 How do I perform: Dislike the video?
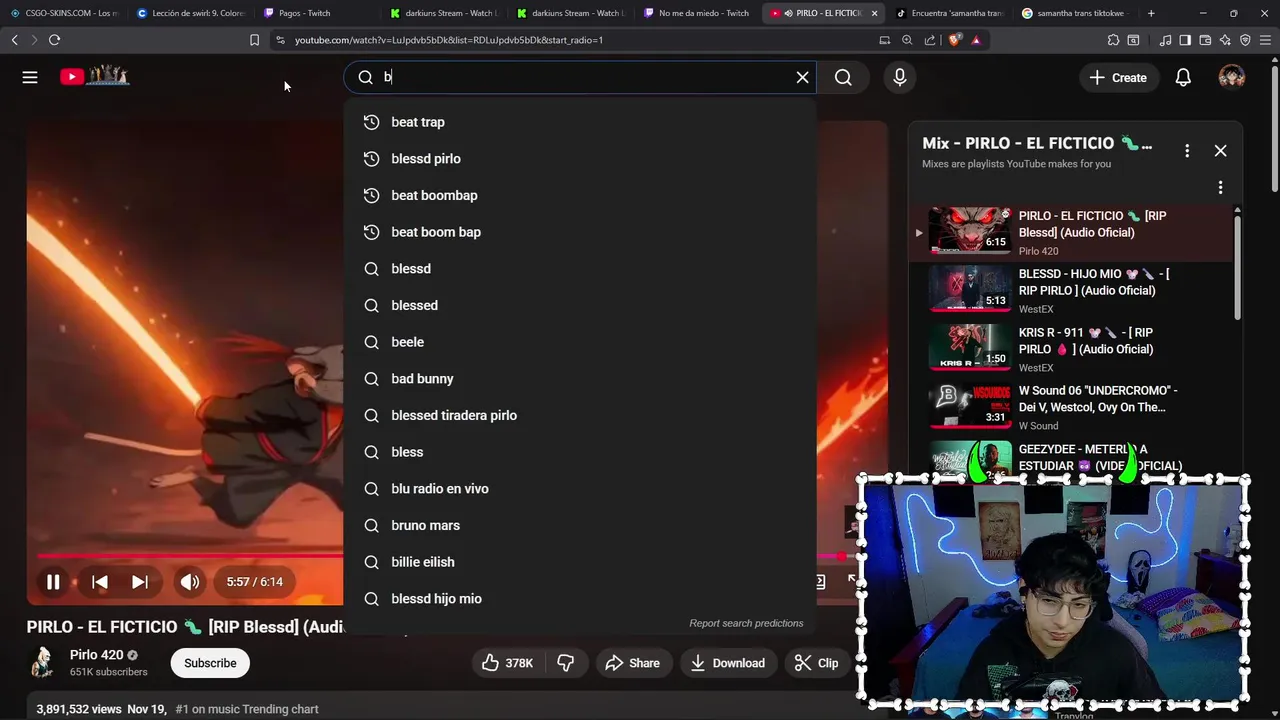[566, 663]
